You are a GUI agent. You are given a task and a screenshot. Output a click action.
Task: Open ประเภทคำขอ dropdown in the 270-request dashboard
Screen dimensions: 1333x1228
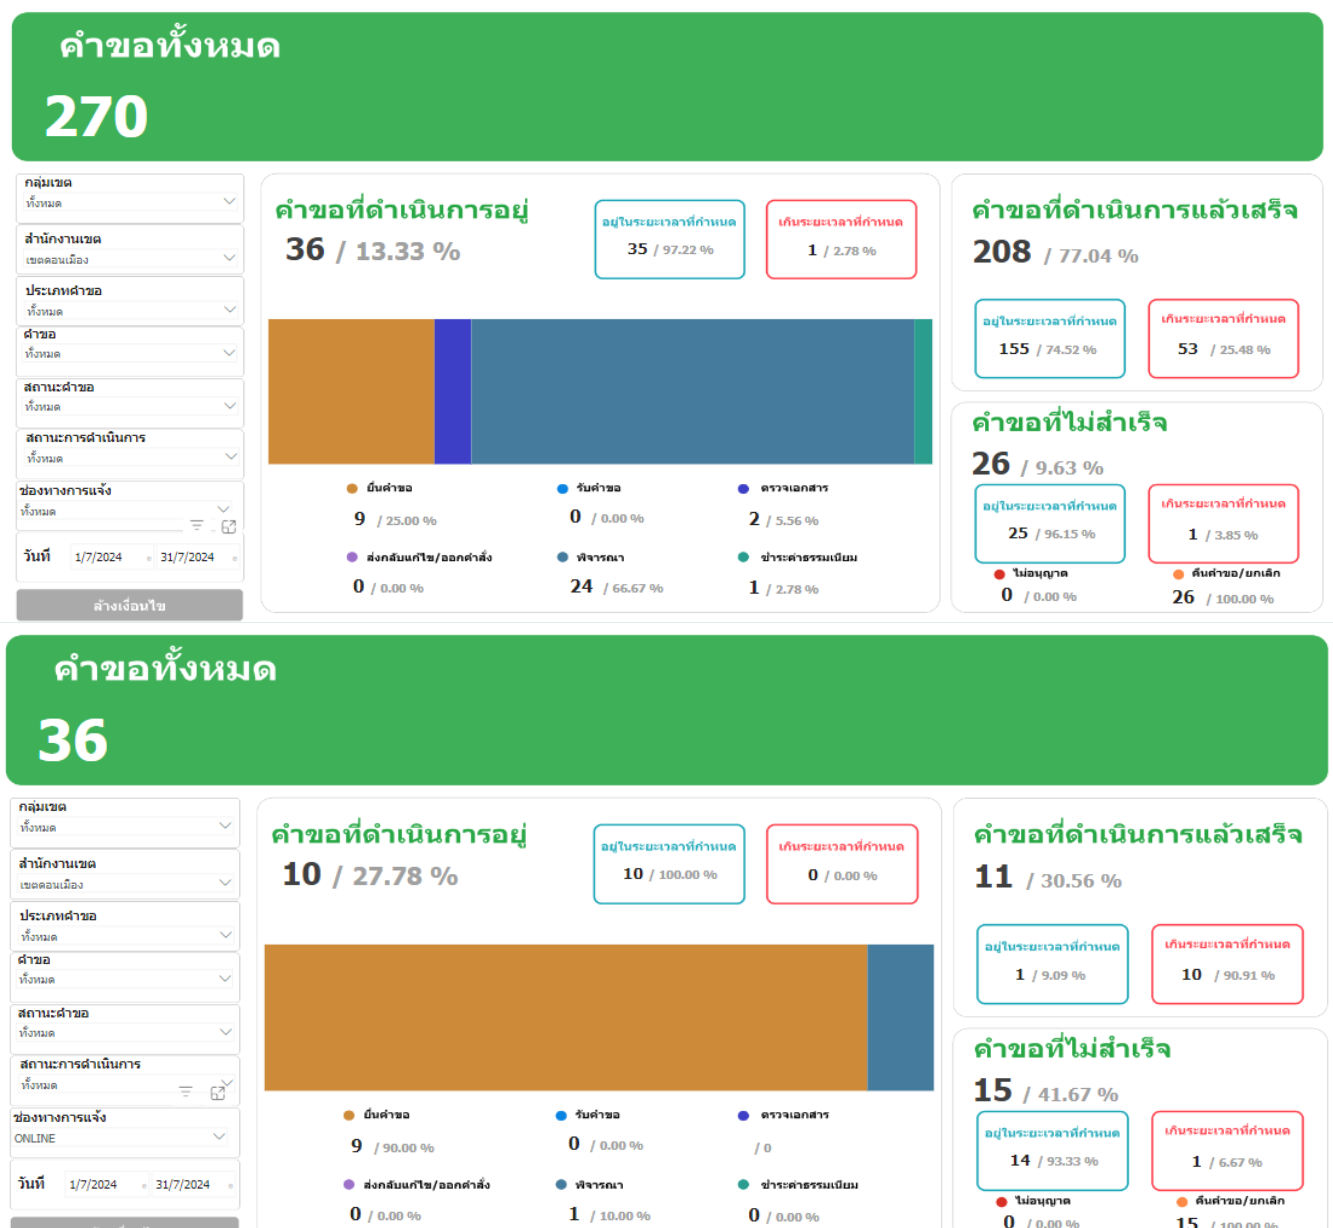[x=229, y=310]
